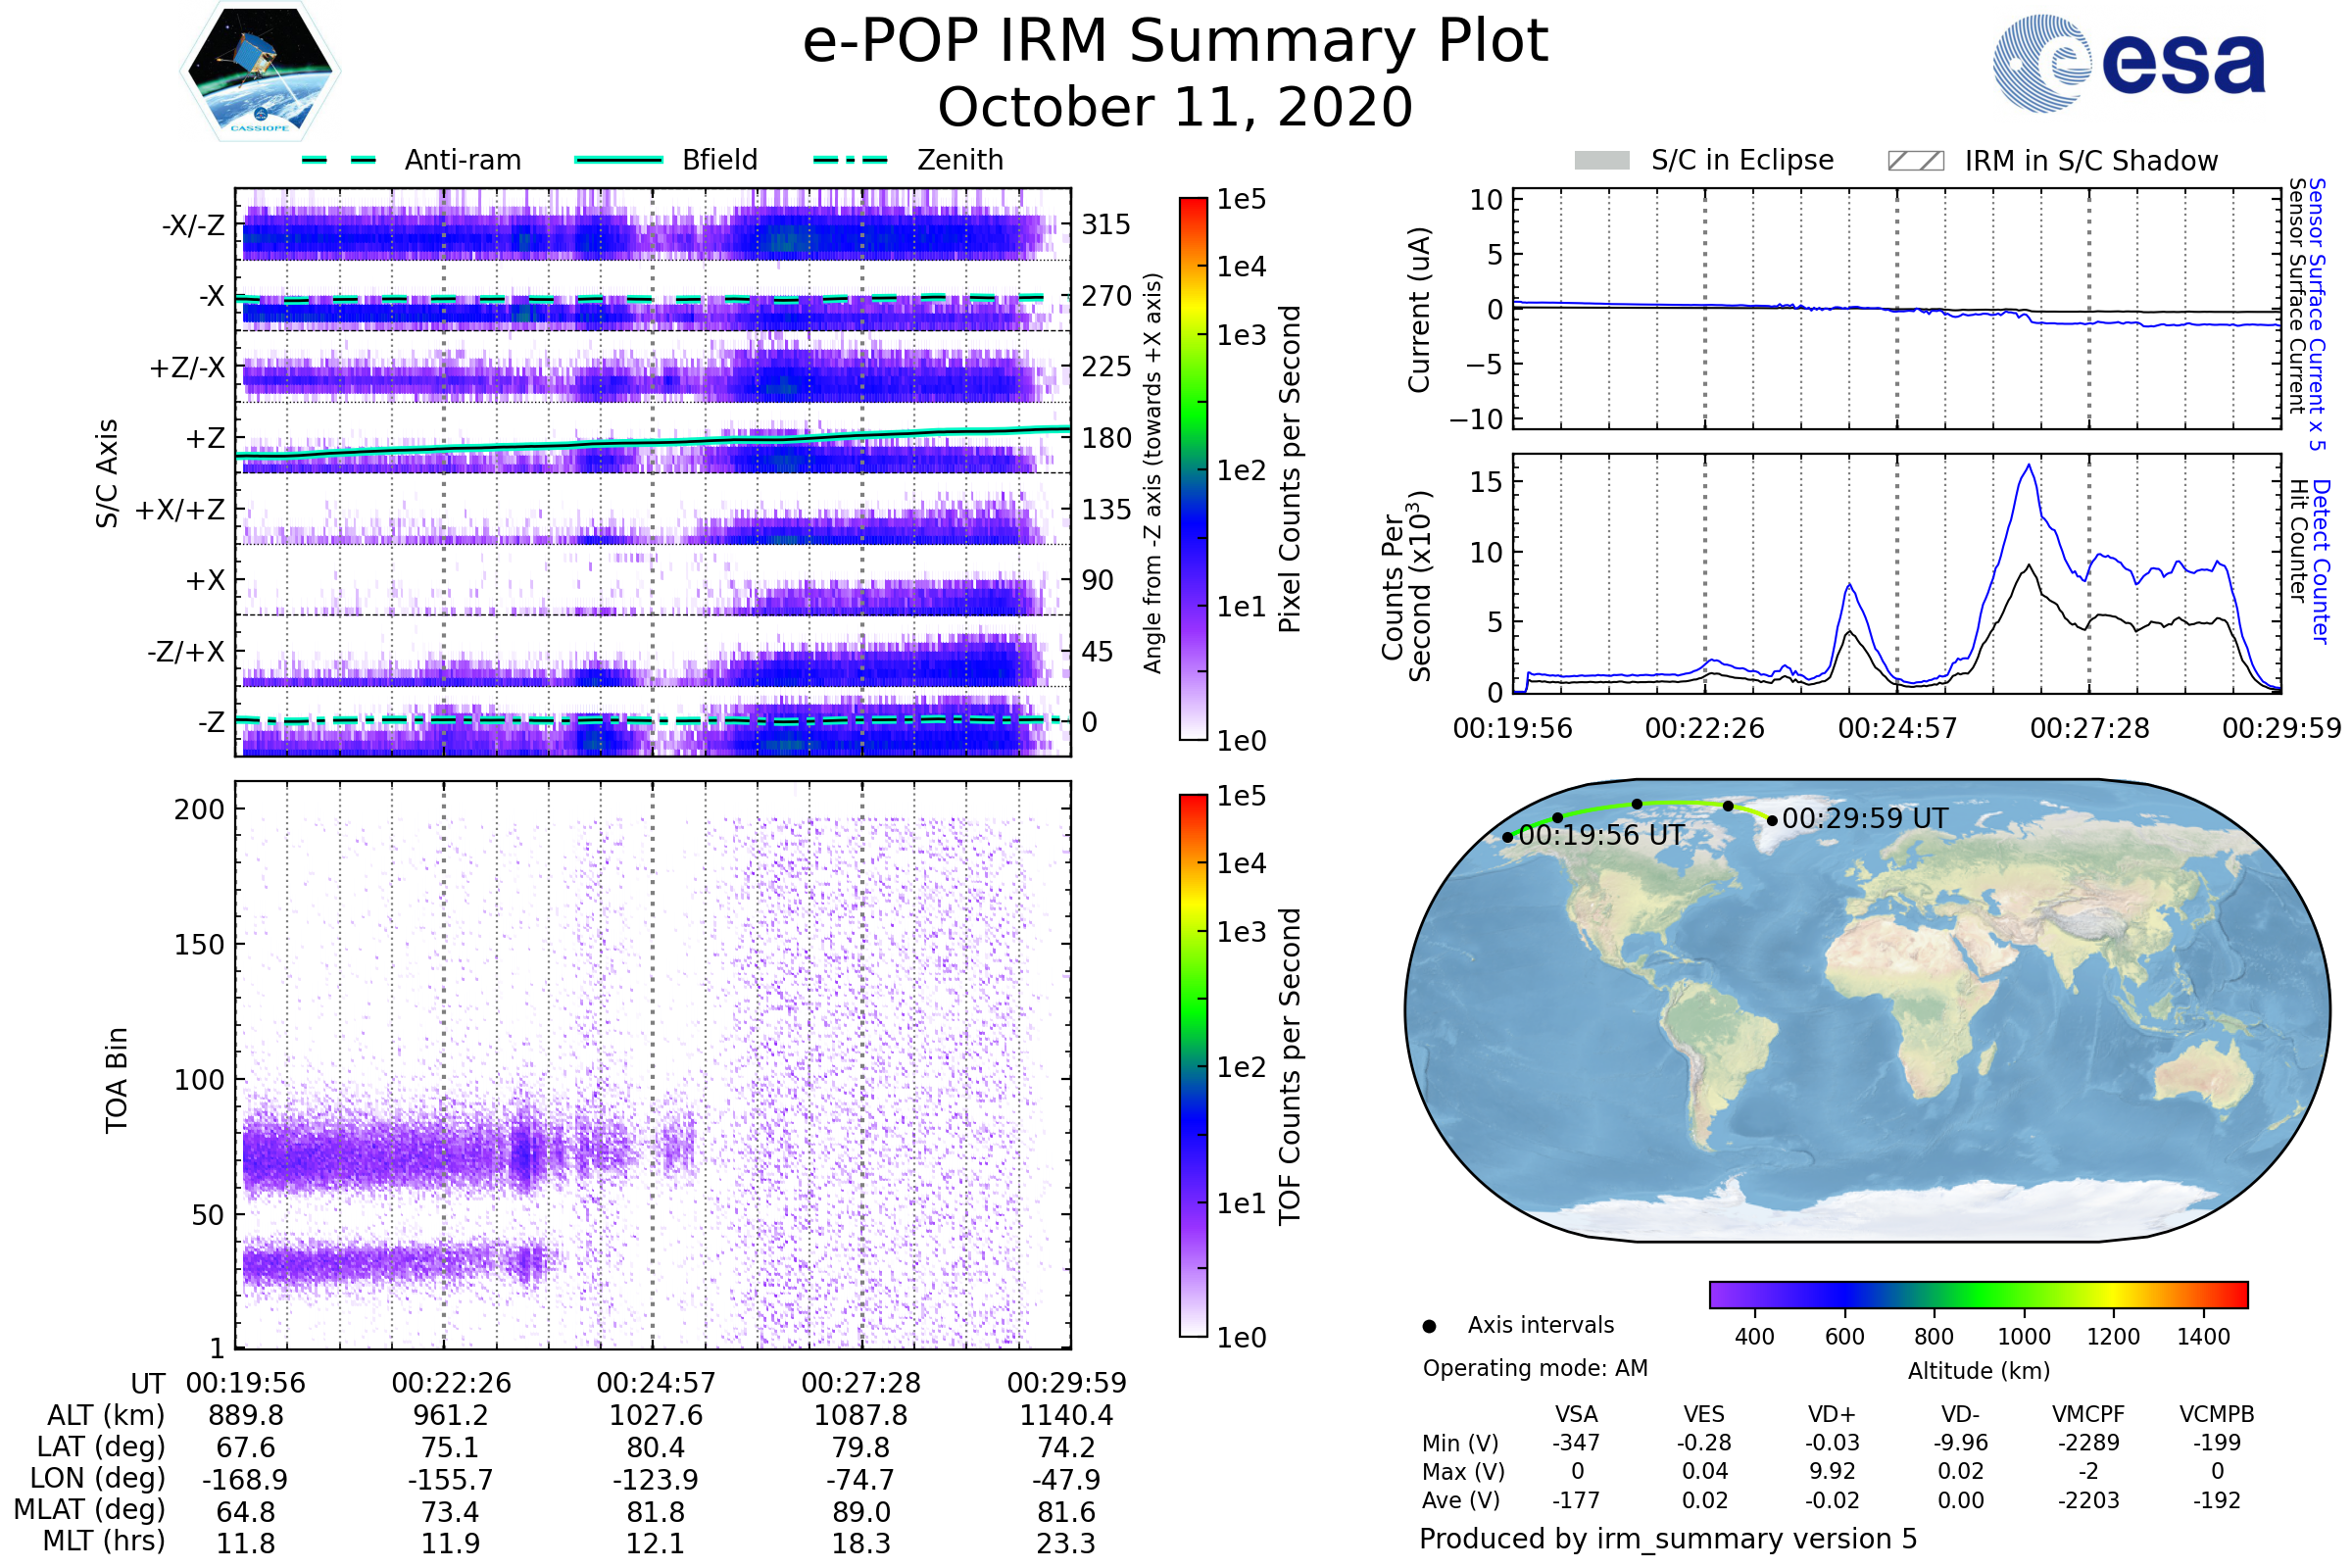Click the +Z axis label on skymap
This screenshot has width=2352, height=1568.
[x=205, y=438]
